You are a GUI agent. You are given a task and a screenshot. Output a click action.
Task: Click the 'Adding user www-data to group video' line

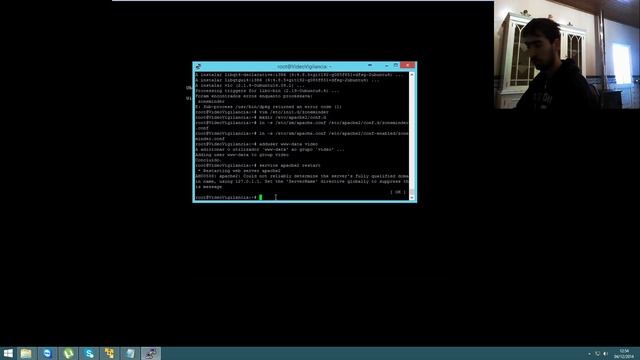[x=242, y=155]
